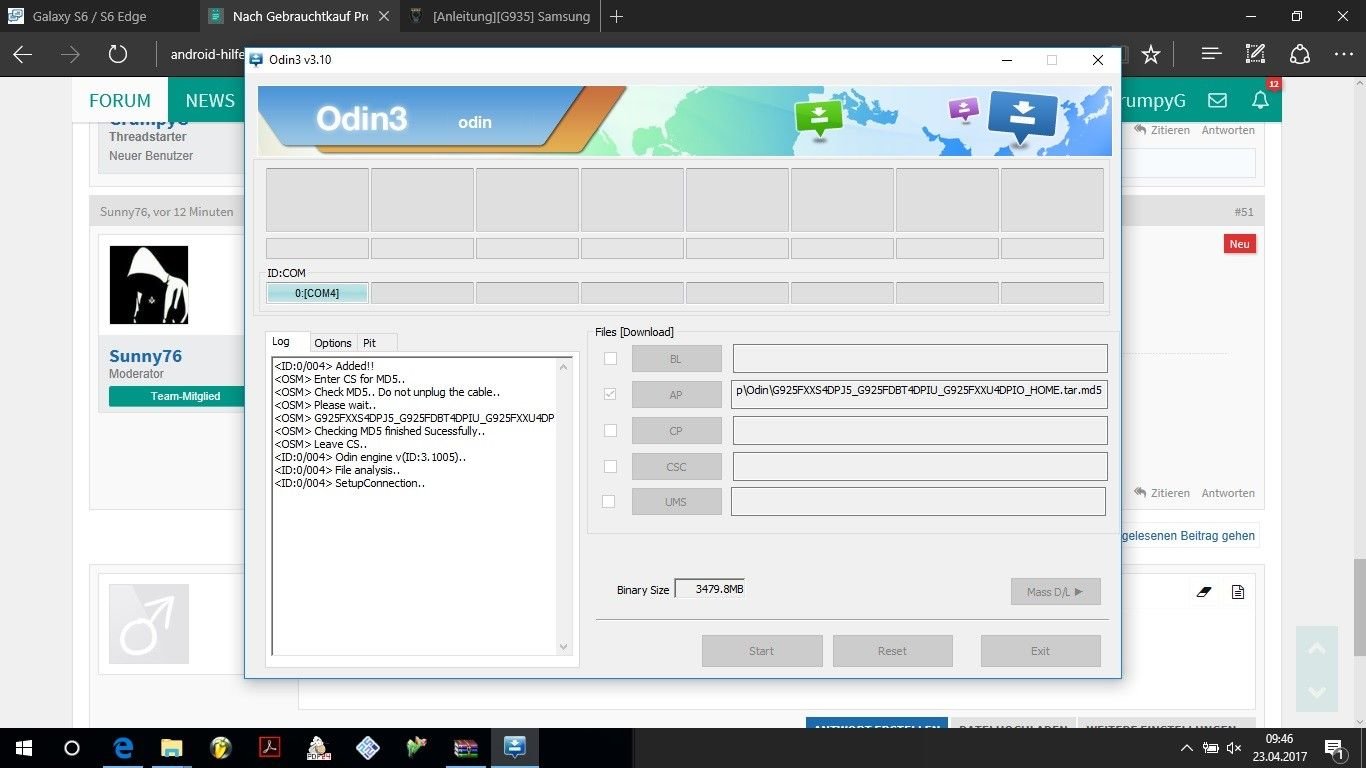Select the 0:[COM4] ID:COM box
The image size is (1366, 768).
[x=317, y=293]
